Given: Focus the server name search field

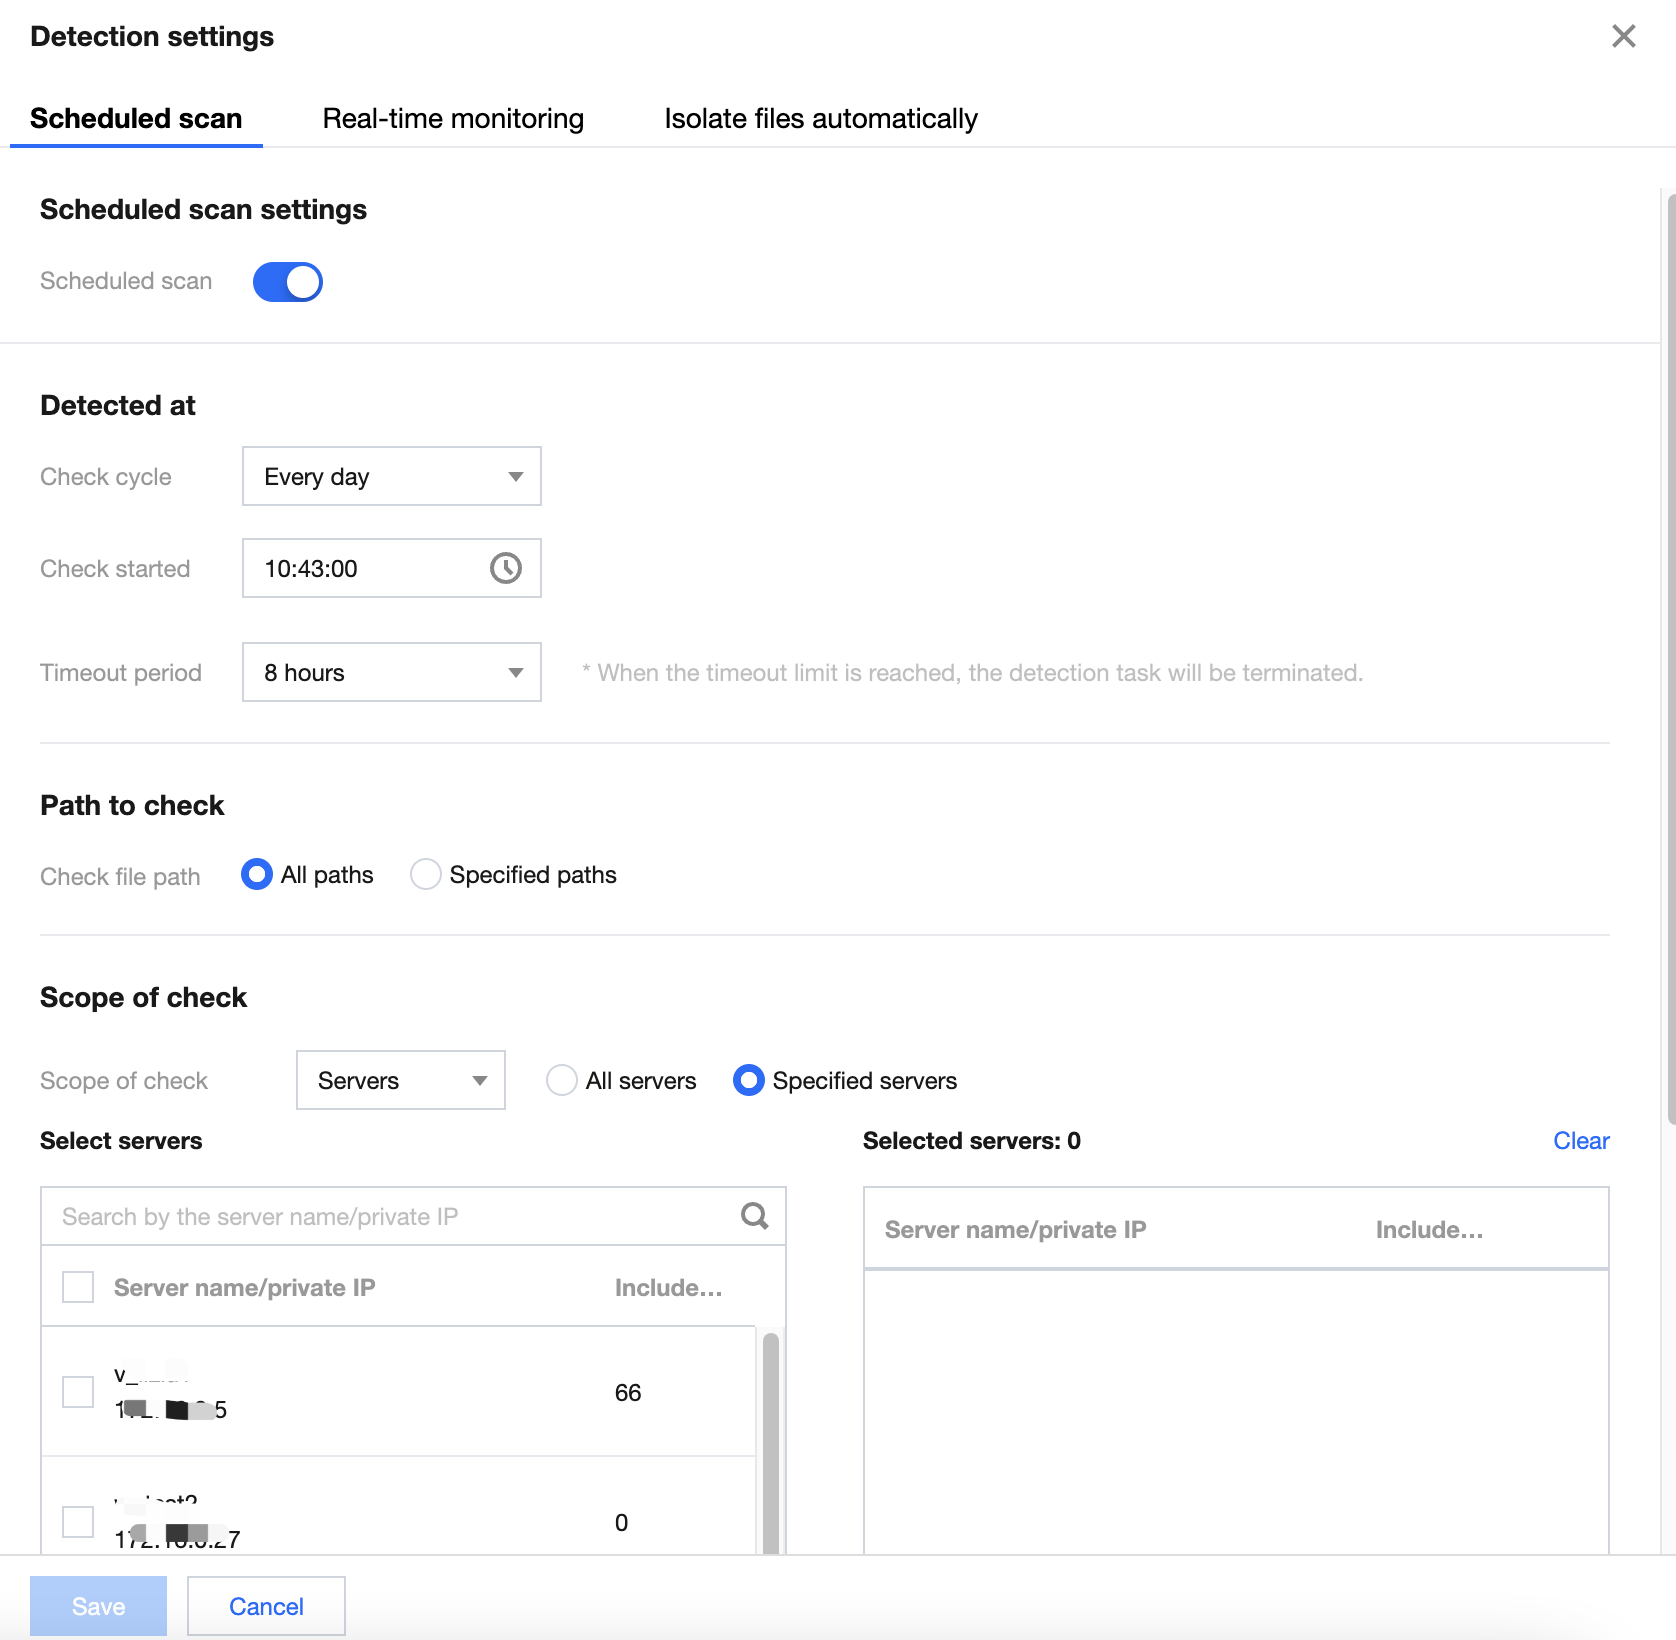Looking at the screenshot, I should click(390, 1217).
